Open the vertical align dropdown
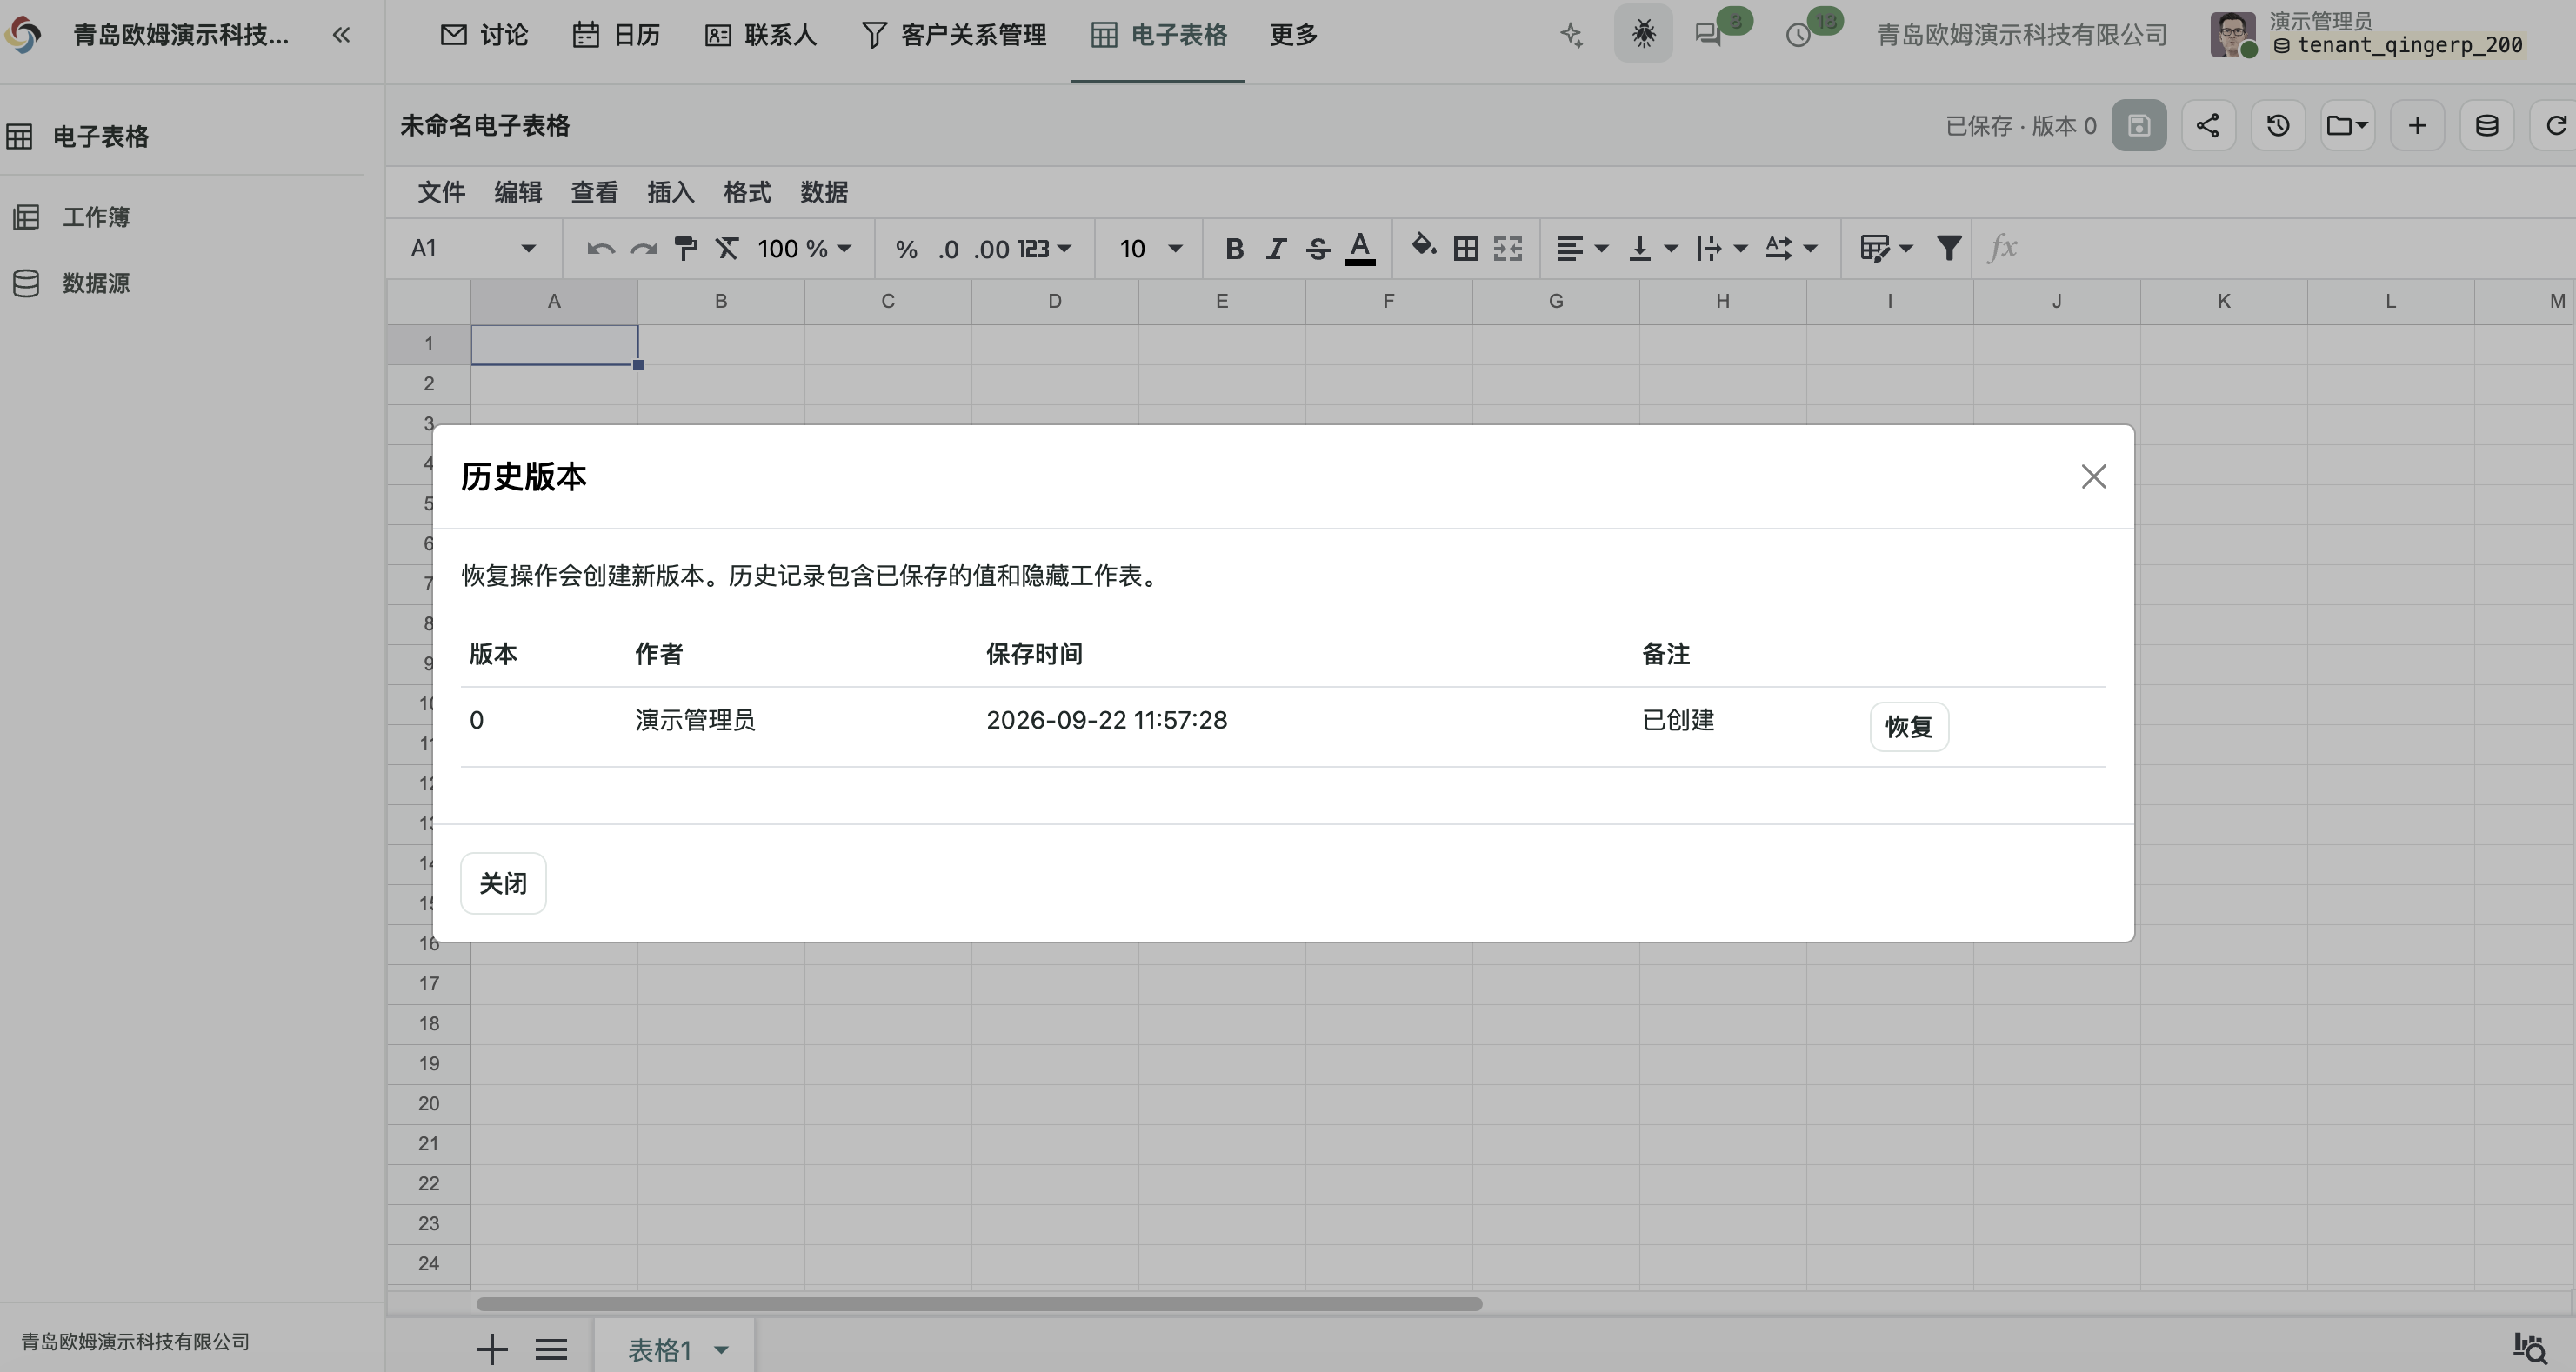The width and height of the screenshot is (2576, 1372). [x=1653, y=248]
